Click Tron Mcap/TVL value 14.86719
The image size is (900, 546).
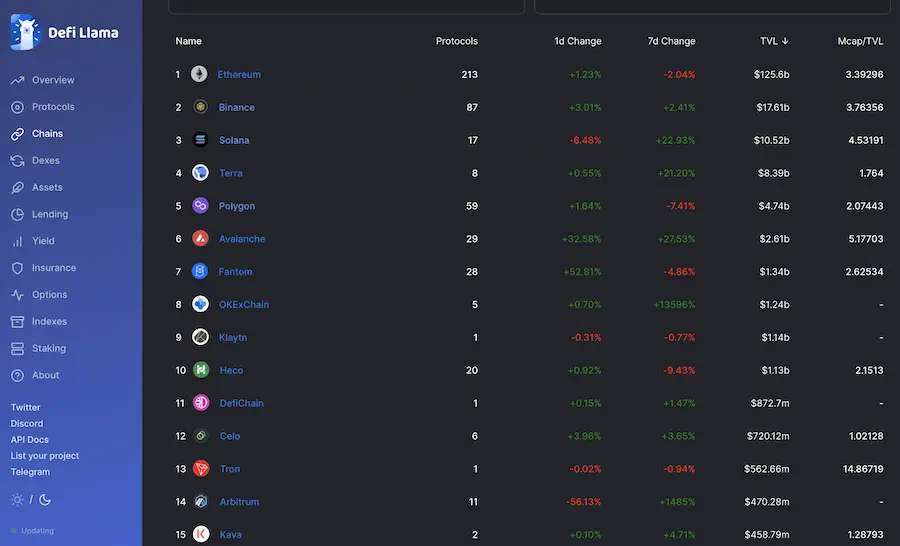[x=863, y=469]
